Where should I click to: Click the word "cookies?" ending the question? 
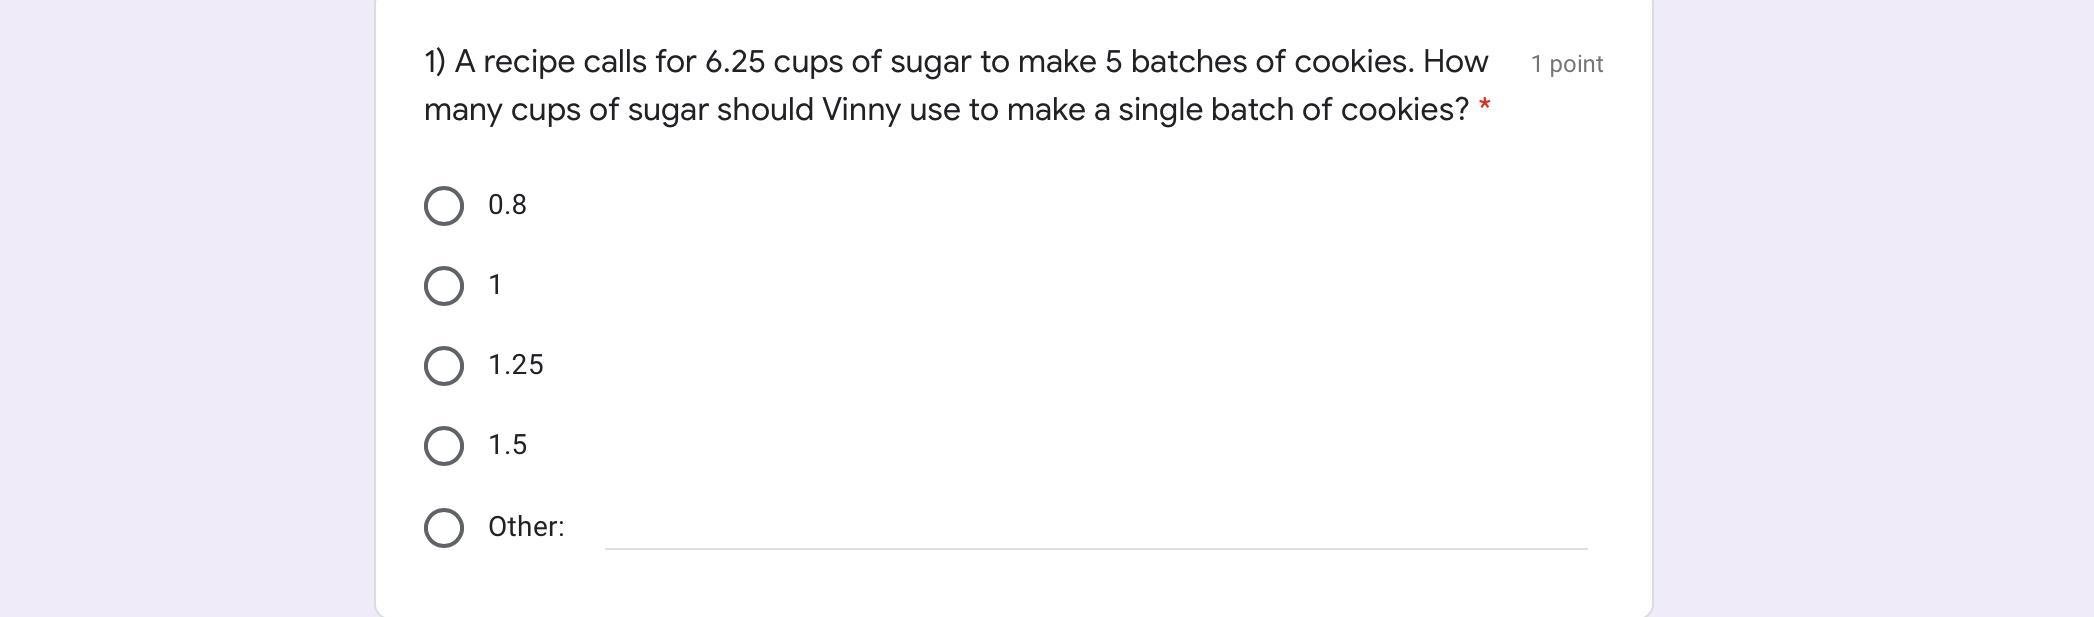pyautogui.click(x=1405, y=110)
